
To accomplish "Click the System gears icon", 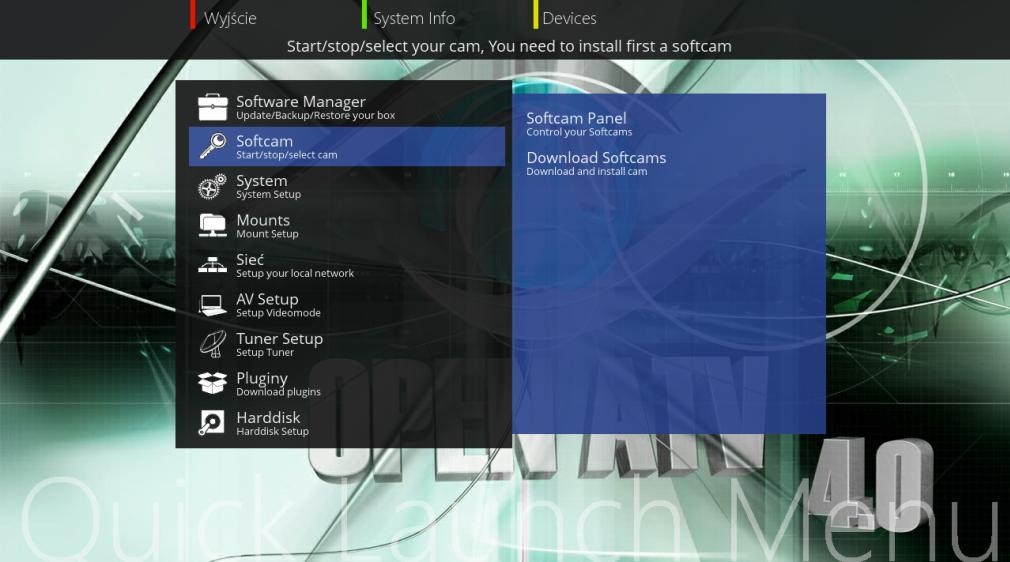I will (x=213, y=187).
